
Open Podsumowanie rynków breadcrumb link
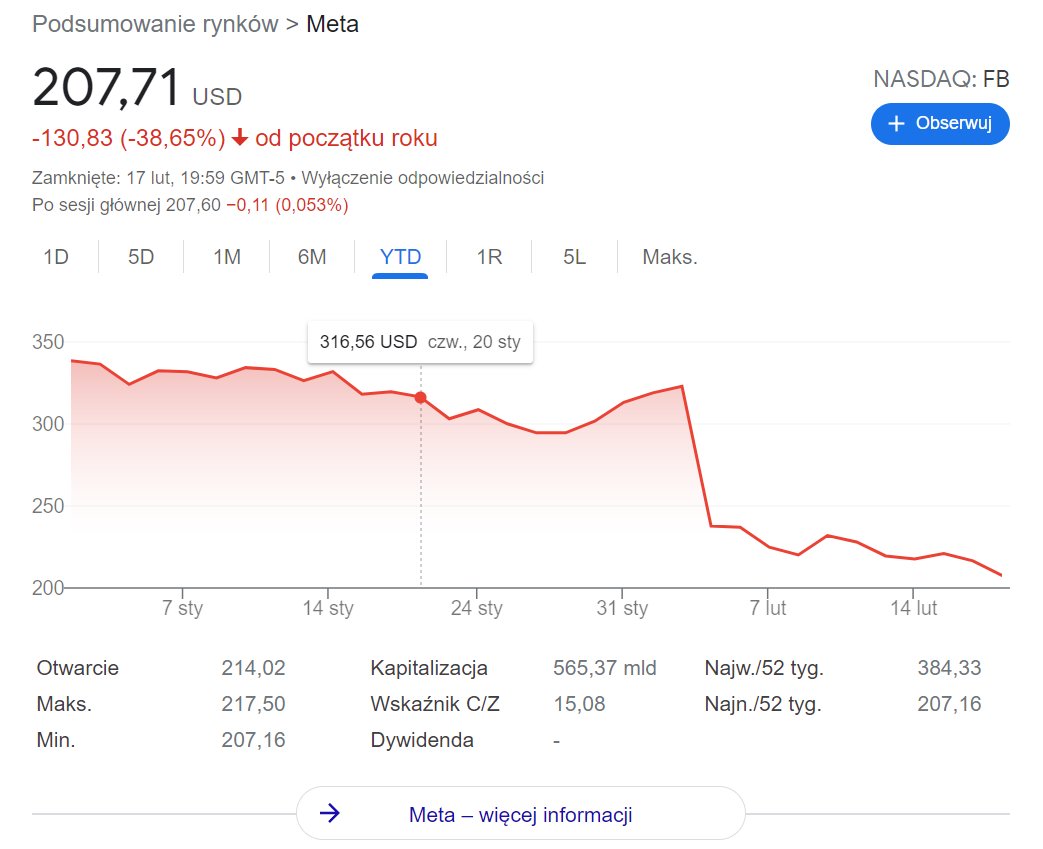point(155,24)
